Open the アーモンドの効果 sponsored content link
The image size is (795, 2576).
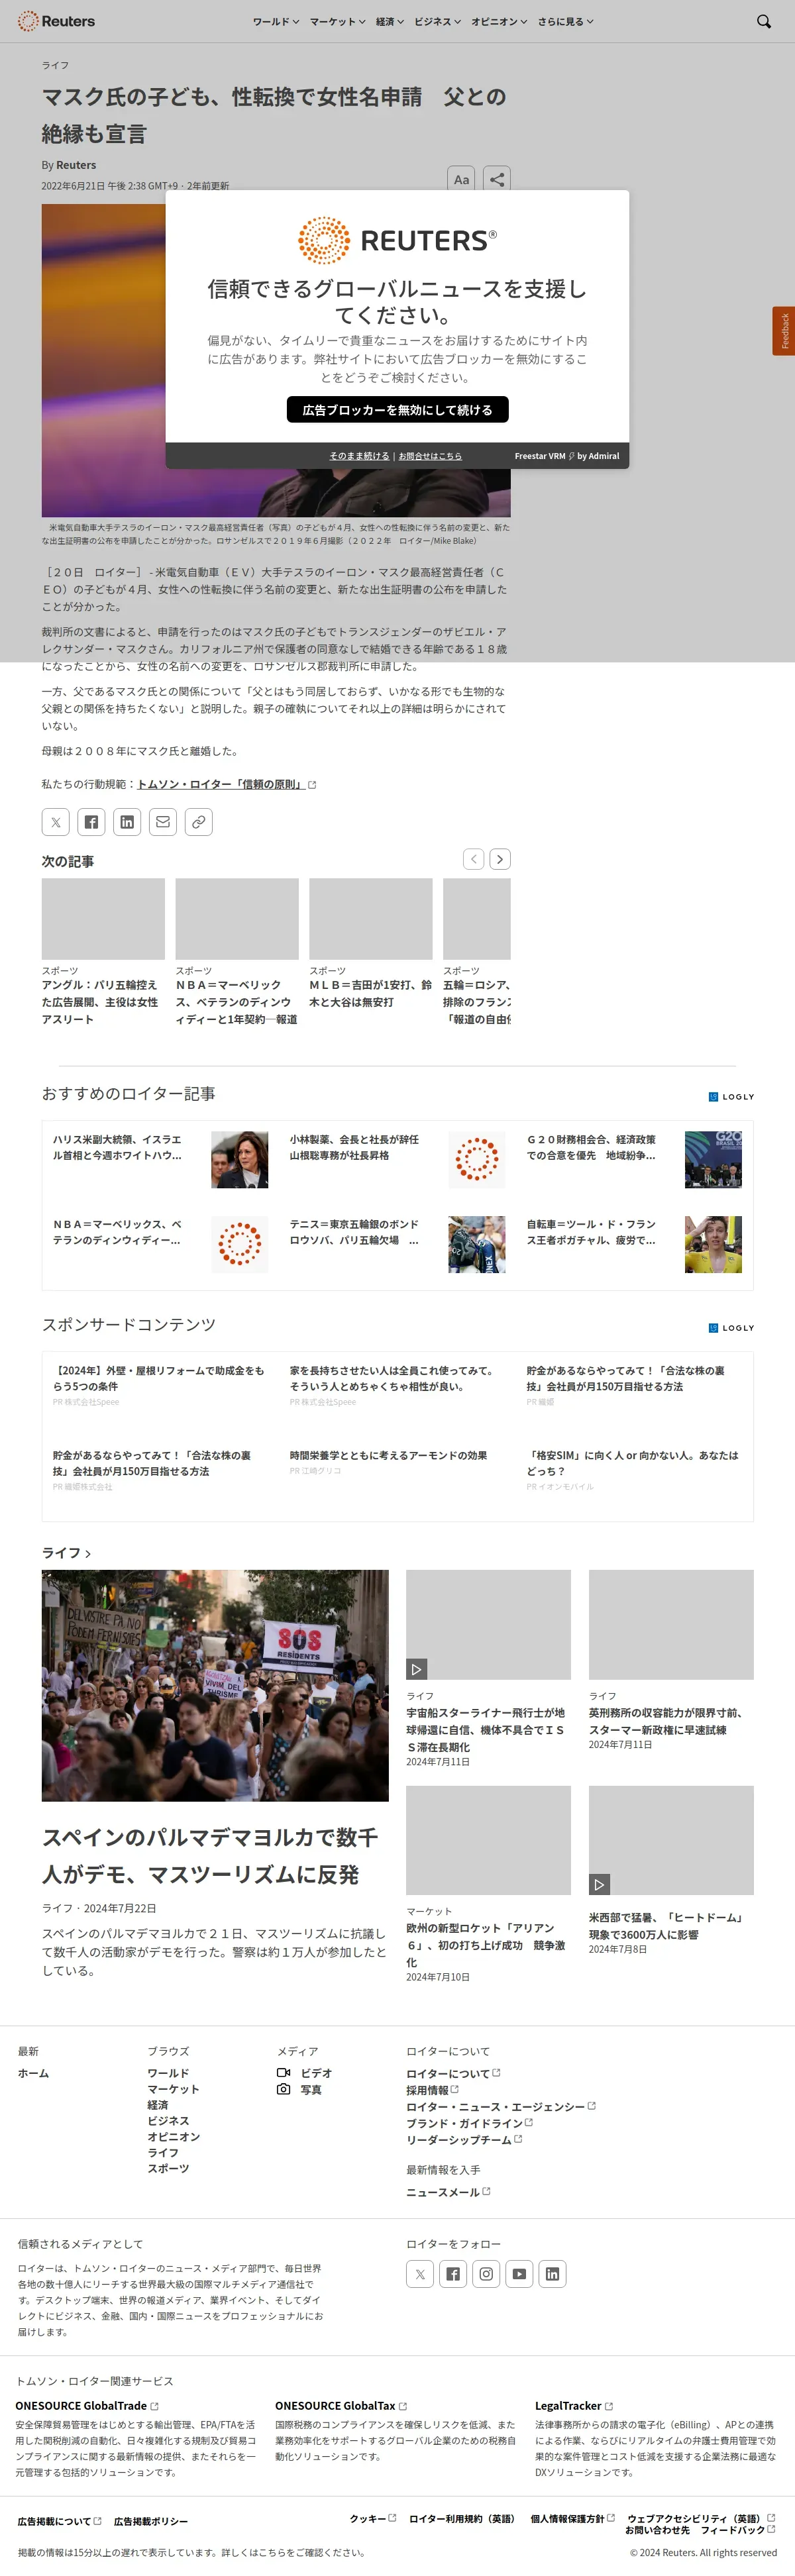[x=388, y=1455]
